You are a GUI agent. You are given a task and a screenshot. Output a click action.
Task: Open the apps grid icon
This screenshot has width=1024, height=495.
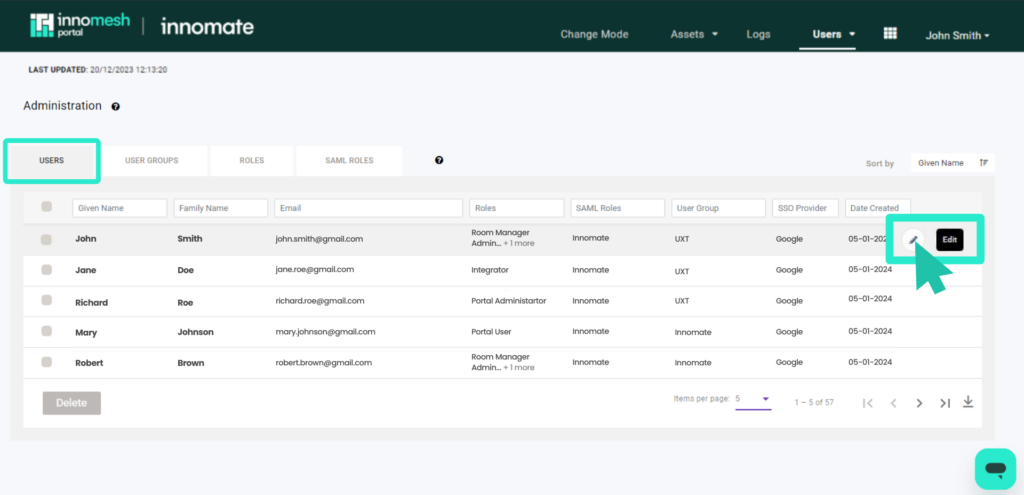coord(889,33)
